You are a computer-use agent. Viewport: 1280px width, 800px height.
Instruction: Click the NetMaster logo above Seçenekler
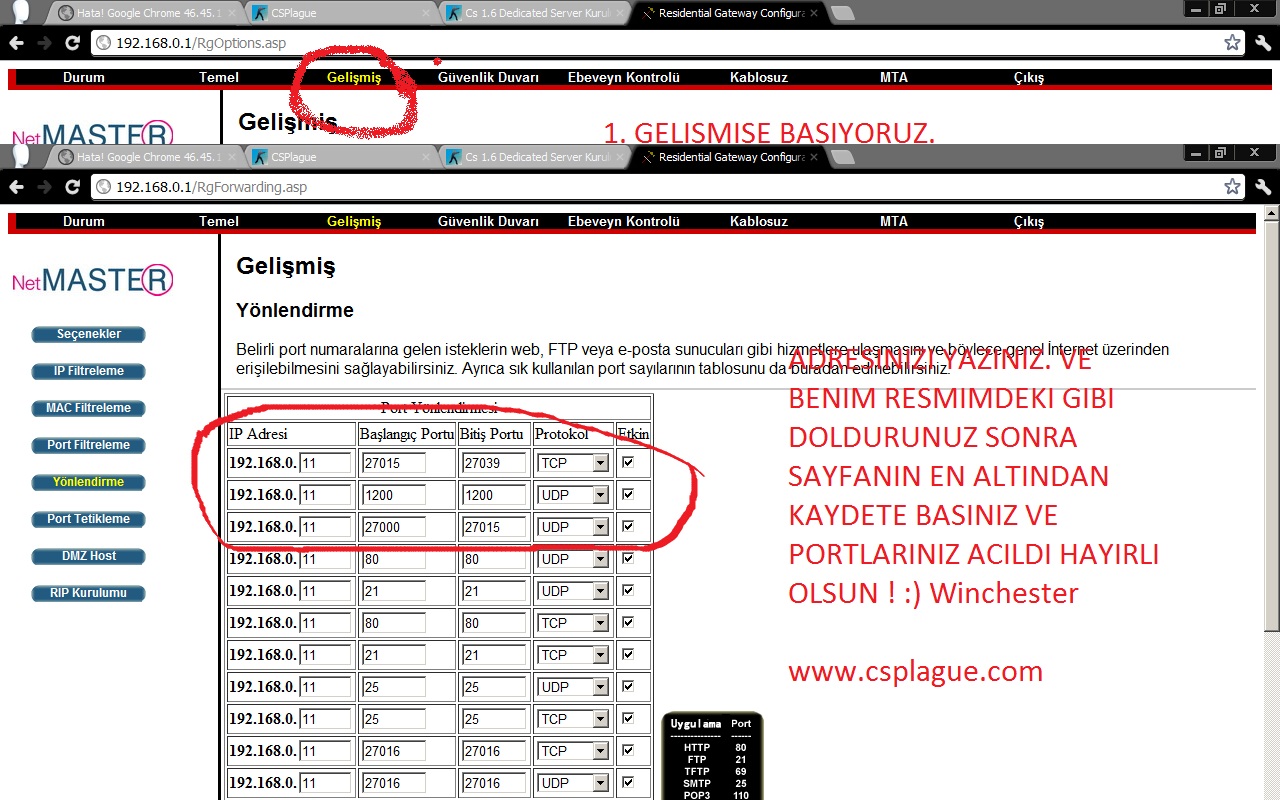(x=92, y=280)
